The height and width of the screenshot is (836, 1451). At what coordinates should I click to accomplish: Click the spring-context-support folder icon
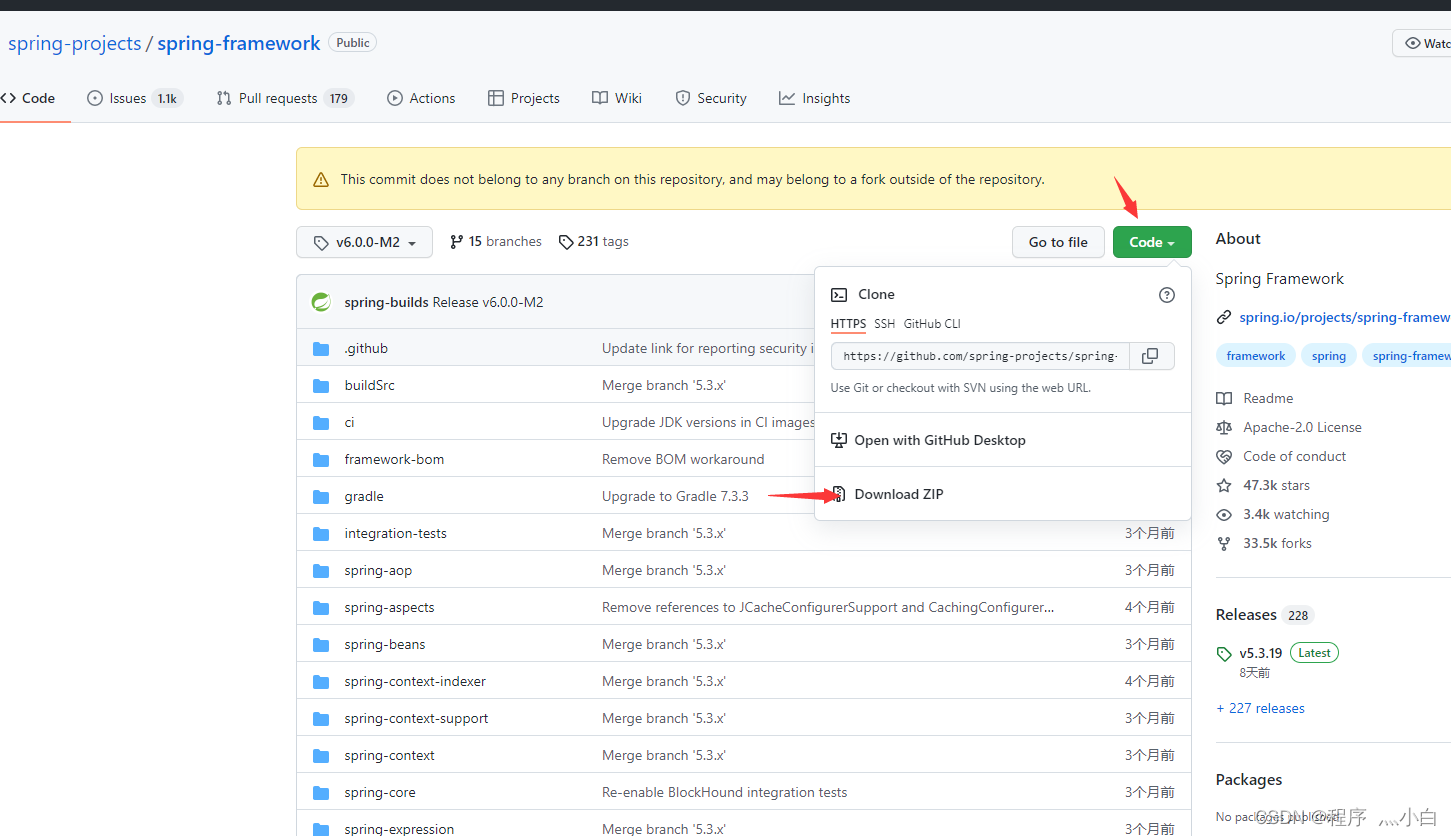tap(321, 719)
